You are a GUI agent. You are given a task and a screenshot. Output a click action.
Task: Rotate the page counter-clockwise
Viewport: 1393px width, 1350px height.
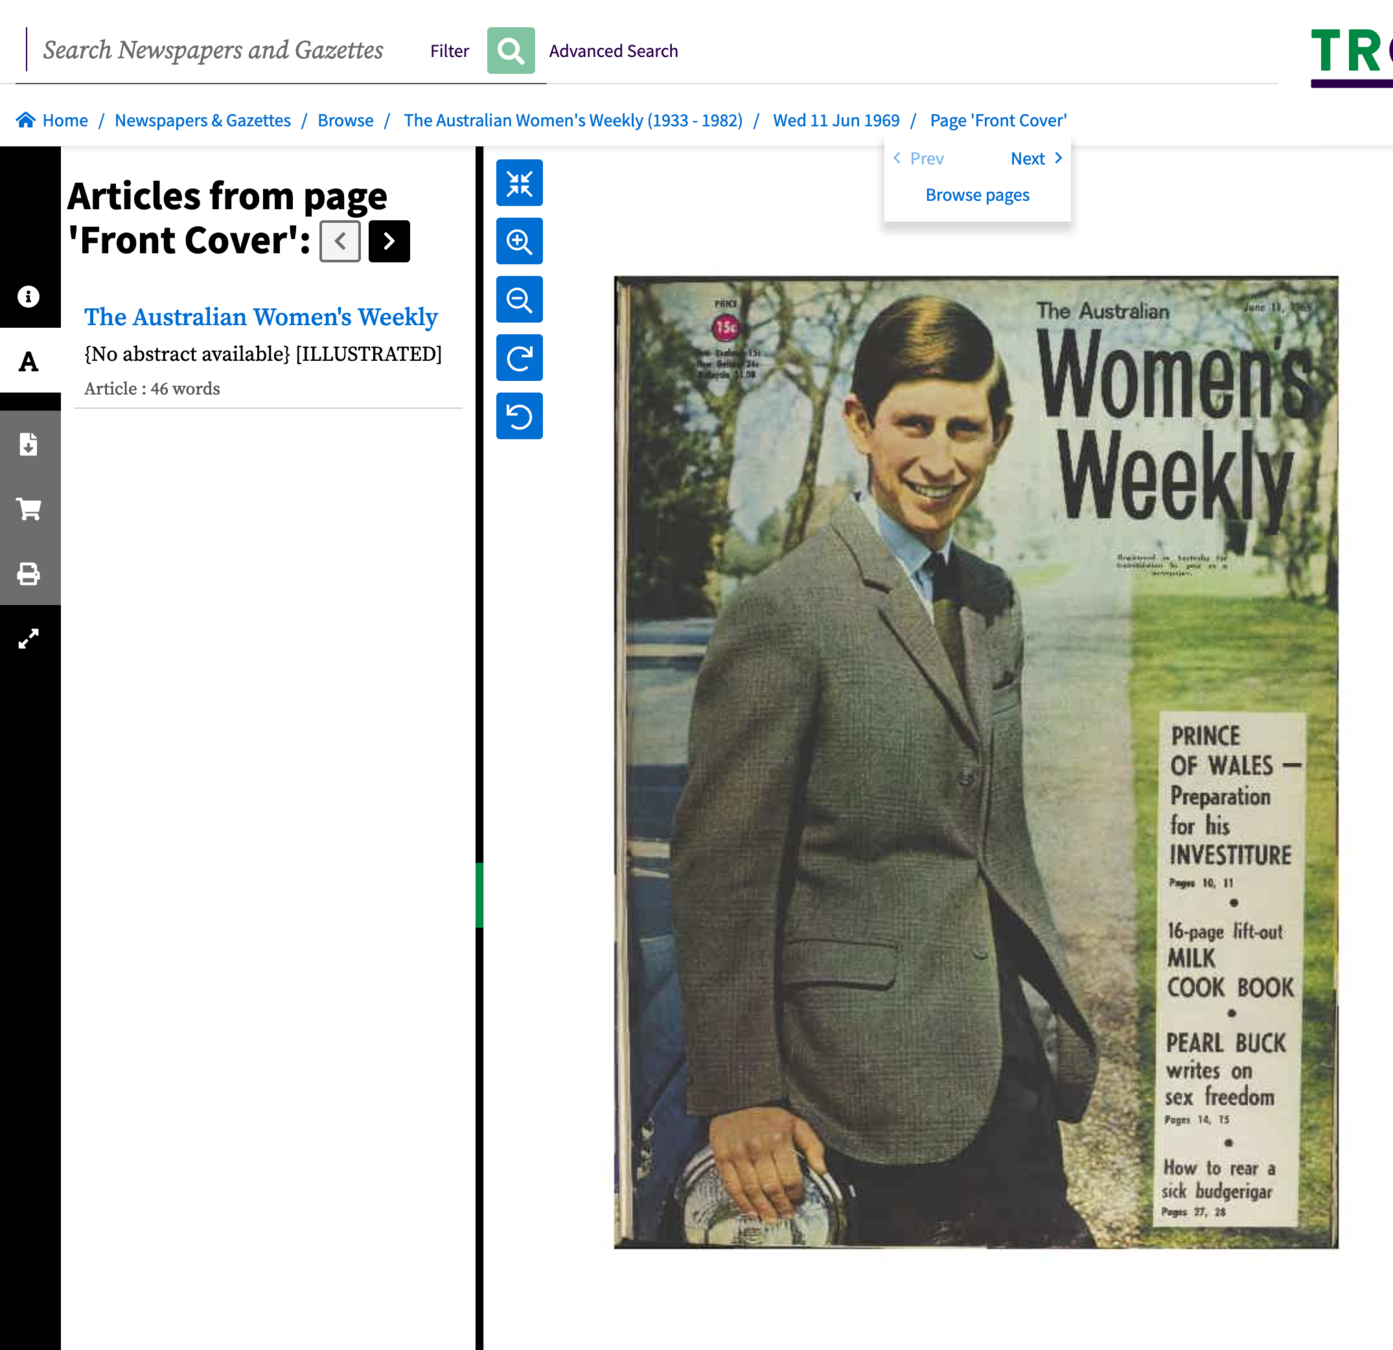519,415
